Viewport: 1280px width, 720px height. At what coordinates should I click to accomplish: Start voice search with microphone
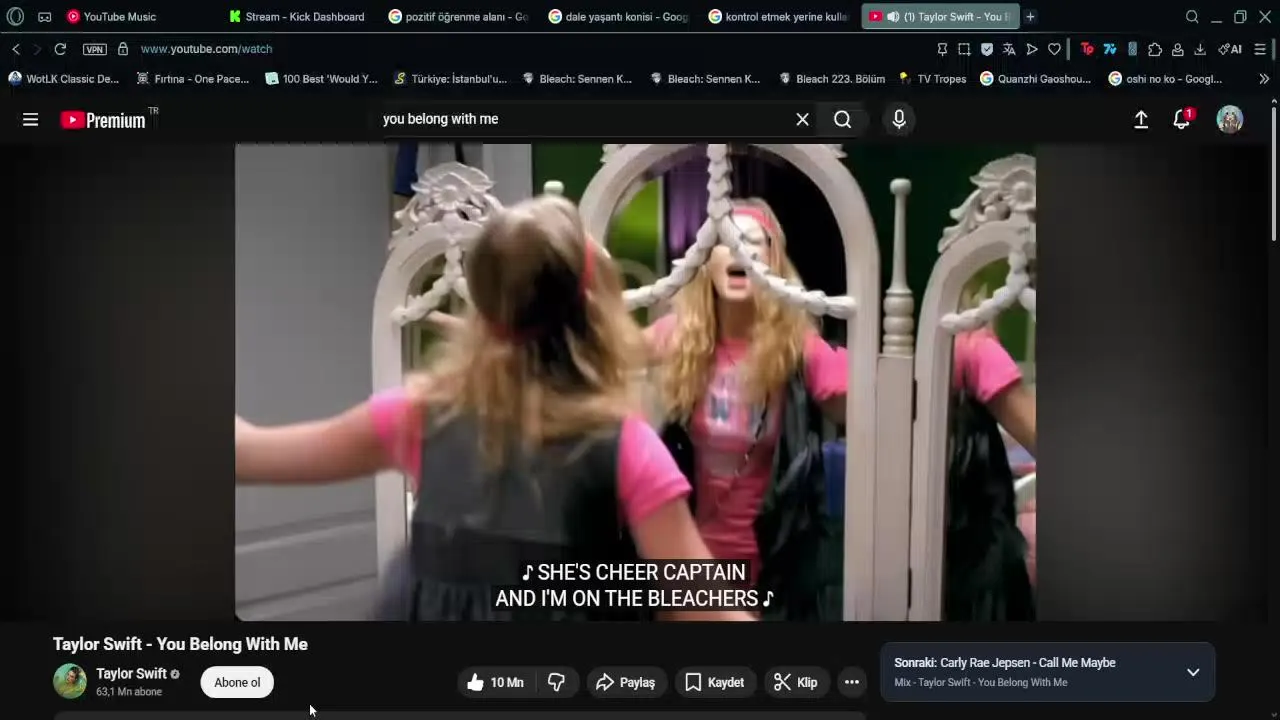point(899,120)
